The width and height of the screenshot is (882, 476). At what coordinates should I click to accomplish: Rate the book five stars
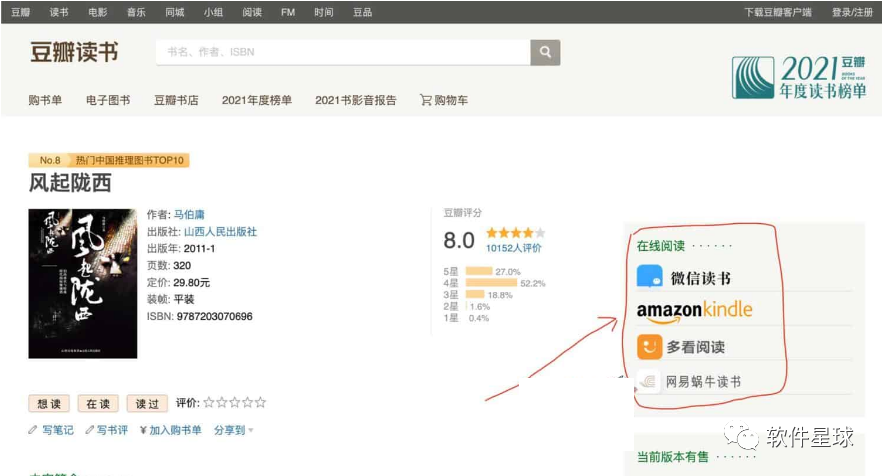coord(260,402)
